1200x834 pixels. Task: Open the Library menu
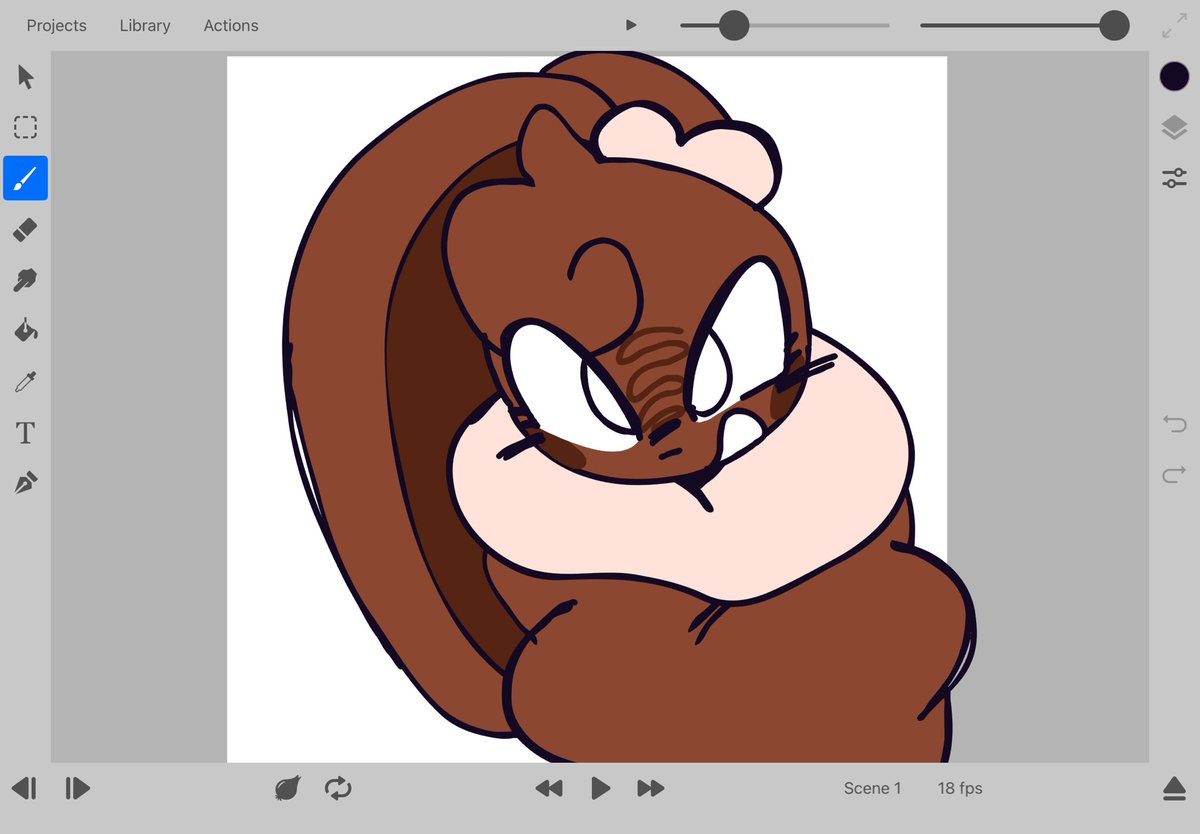tap(145, 26)
